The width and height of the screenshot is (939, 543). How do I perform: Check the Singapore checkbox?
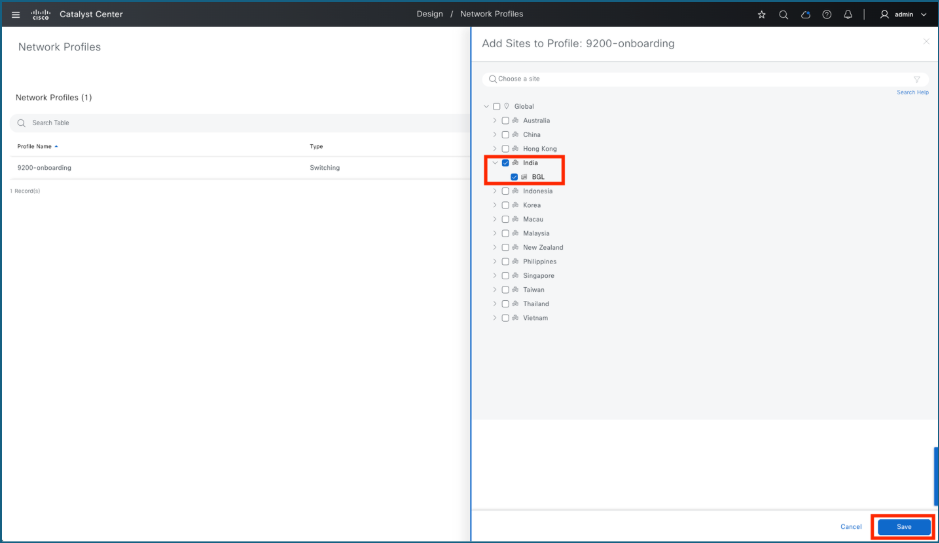[505, 275]
